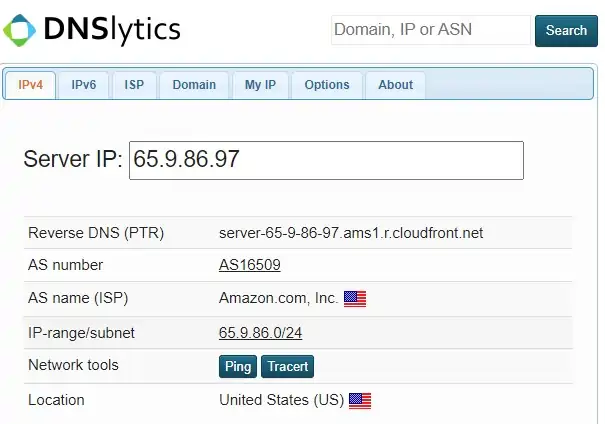Viewport: 605px width, 424px height.
Task: Click the DNSlytics hexagon logo icon
Action: pyautogui.click(x=21, y=30)
